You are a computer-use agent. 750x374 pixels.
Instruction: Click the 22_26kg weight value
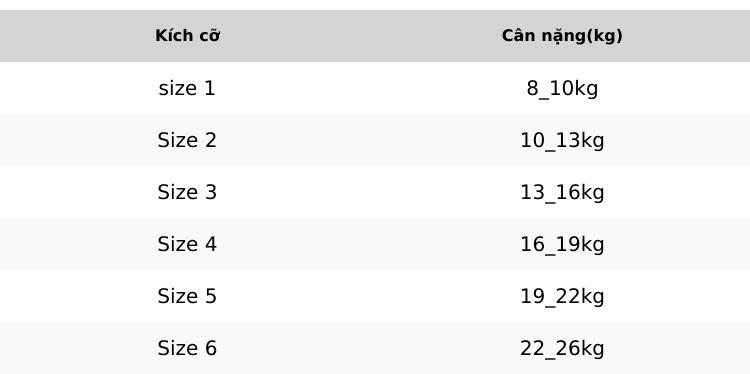tap(562, 349)
